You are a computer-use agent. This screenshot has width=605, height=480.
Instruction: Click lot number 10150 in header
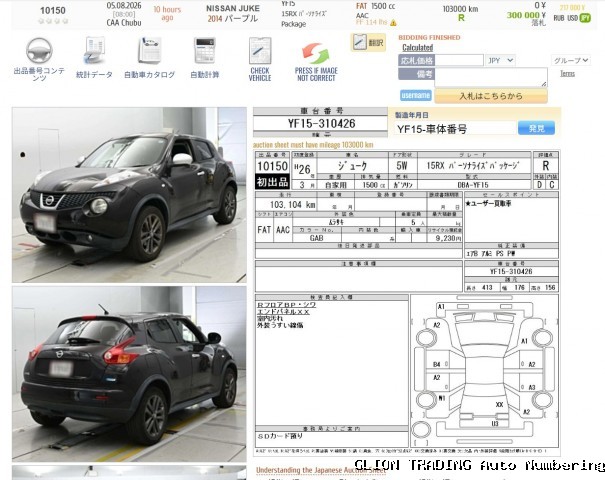pos(53,10)
